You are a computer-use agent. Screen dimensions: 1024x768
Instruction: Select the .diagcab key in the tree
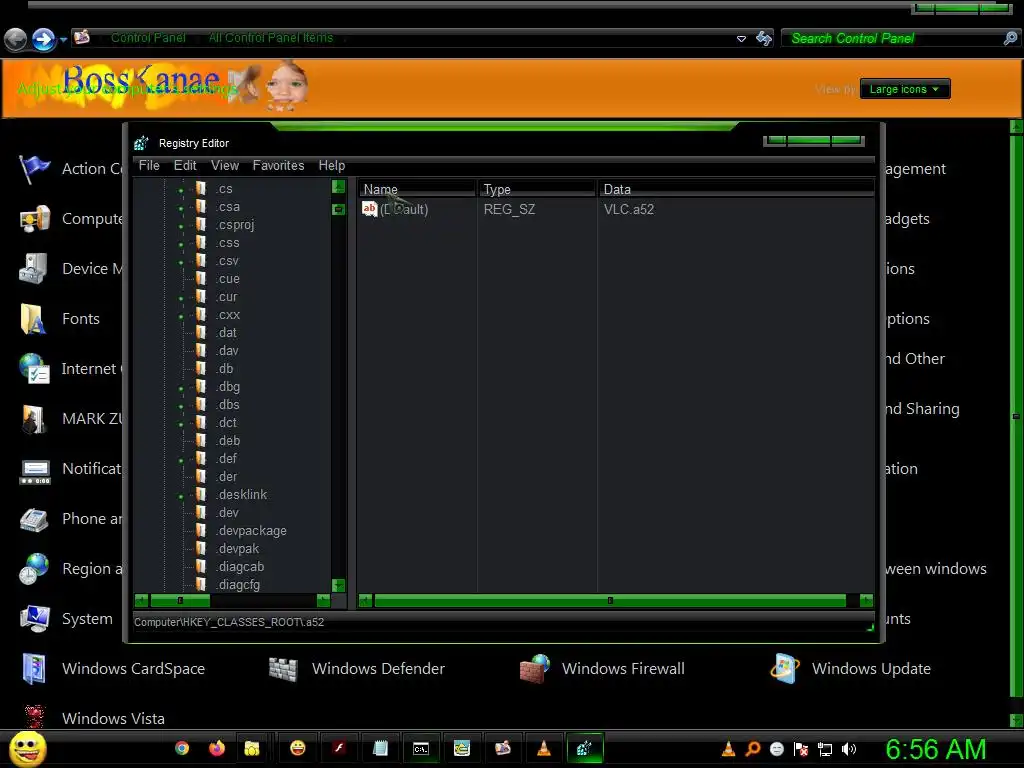[x=240, y=567]
